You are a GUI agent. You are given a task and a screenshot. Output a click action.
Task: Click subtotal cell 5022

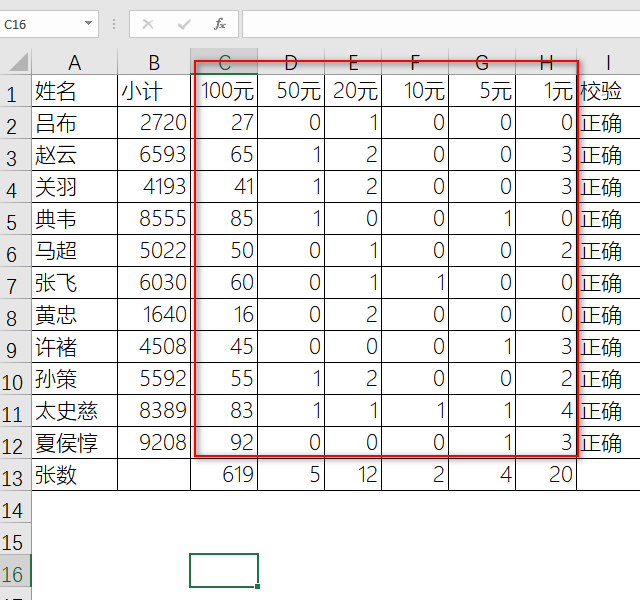click(x=154, y=251)
